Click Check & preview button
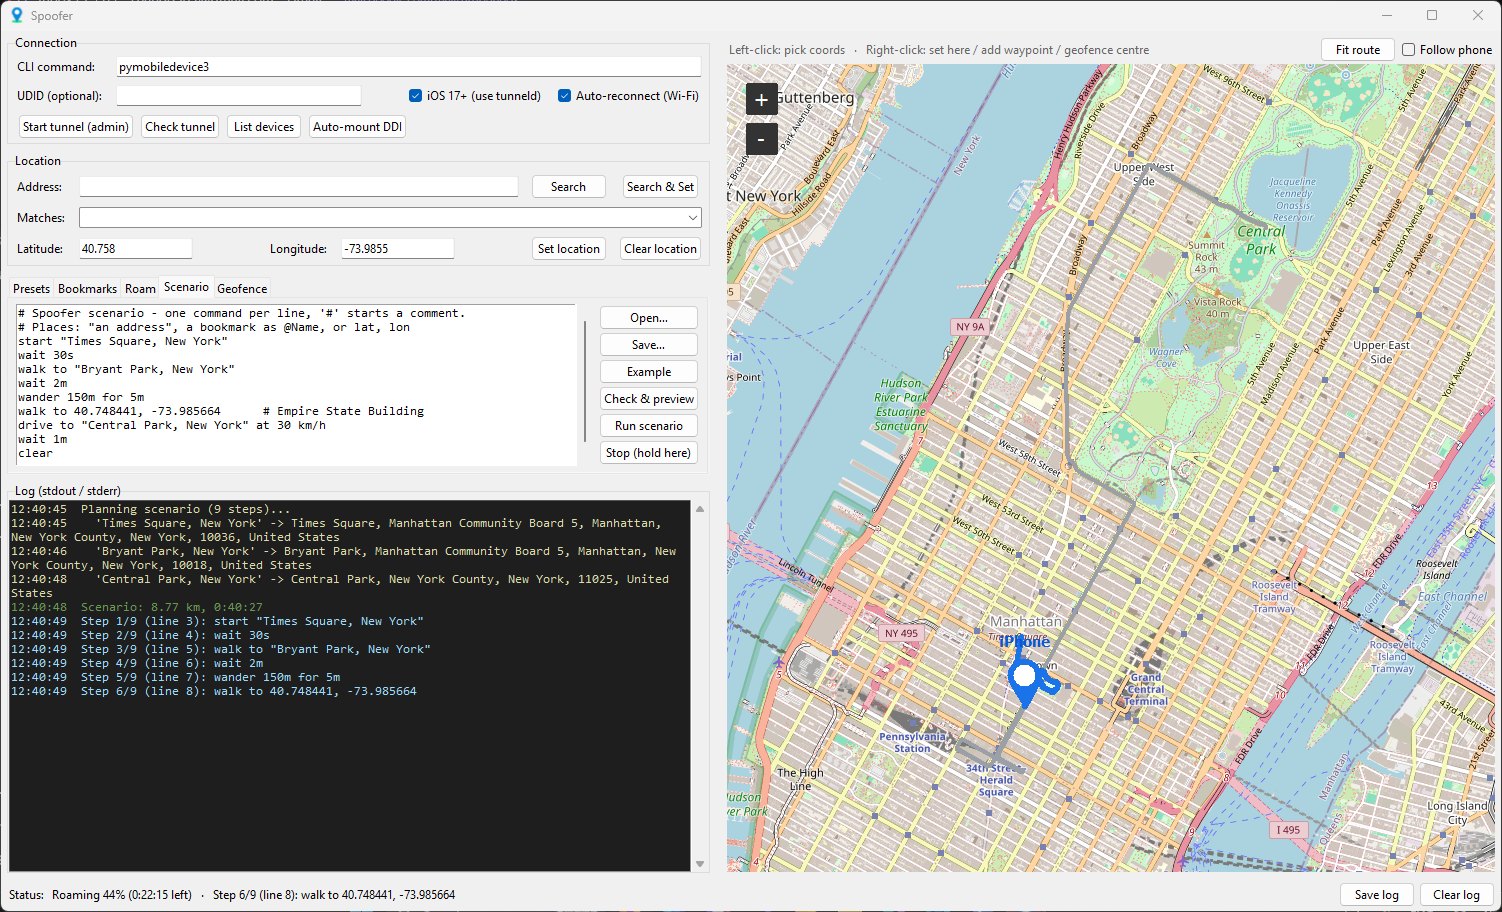This screenshot has width=1502, height=912. 649,399
